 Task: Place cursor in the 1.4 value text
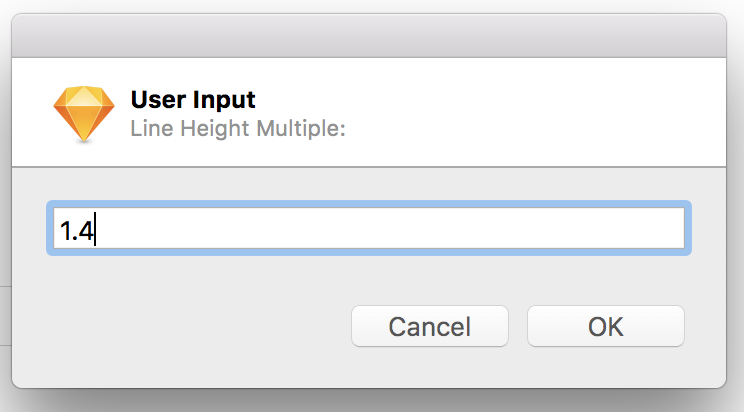click(76, 231)
